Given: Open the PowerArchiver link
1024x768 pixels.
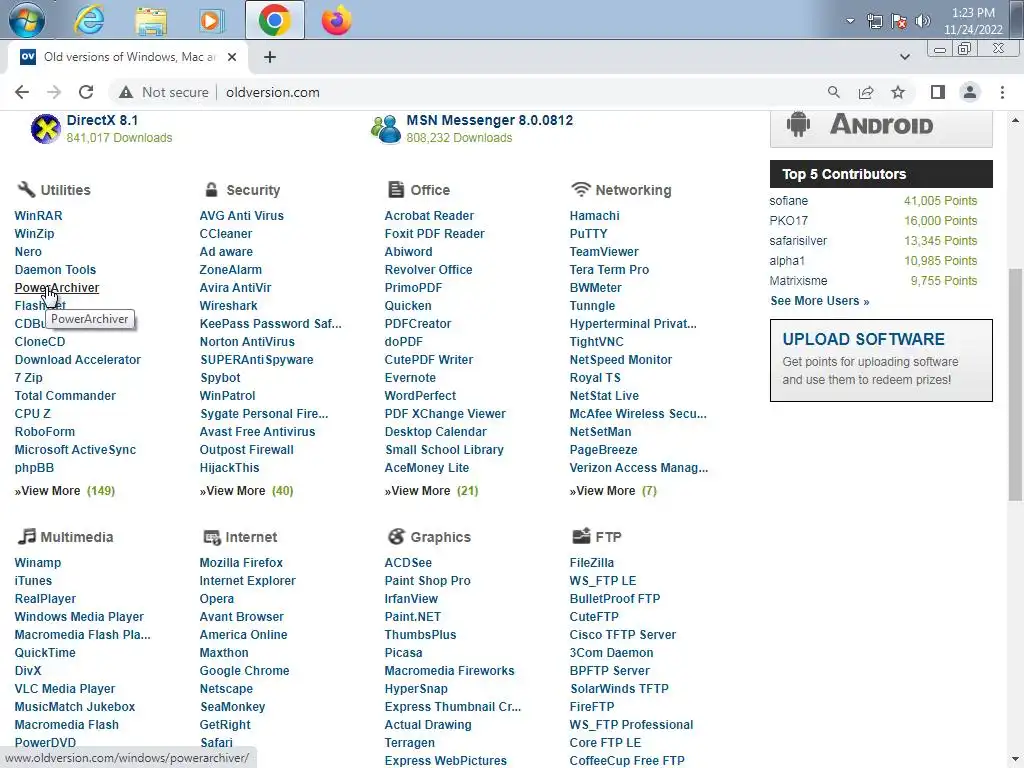Looking at the screenshot, I should pos(57,287).
